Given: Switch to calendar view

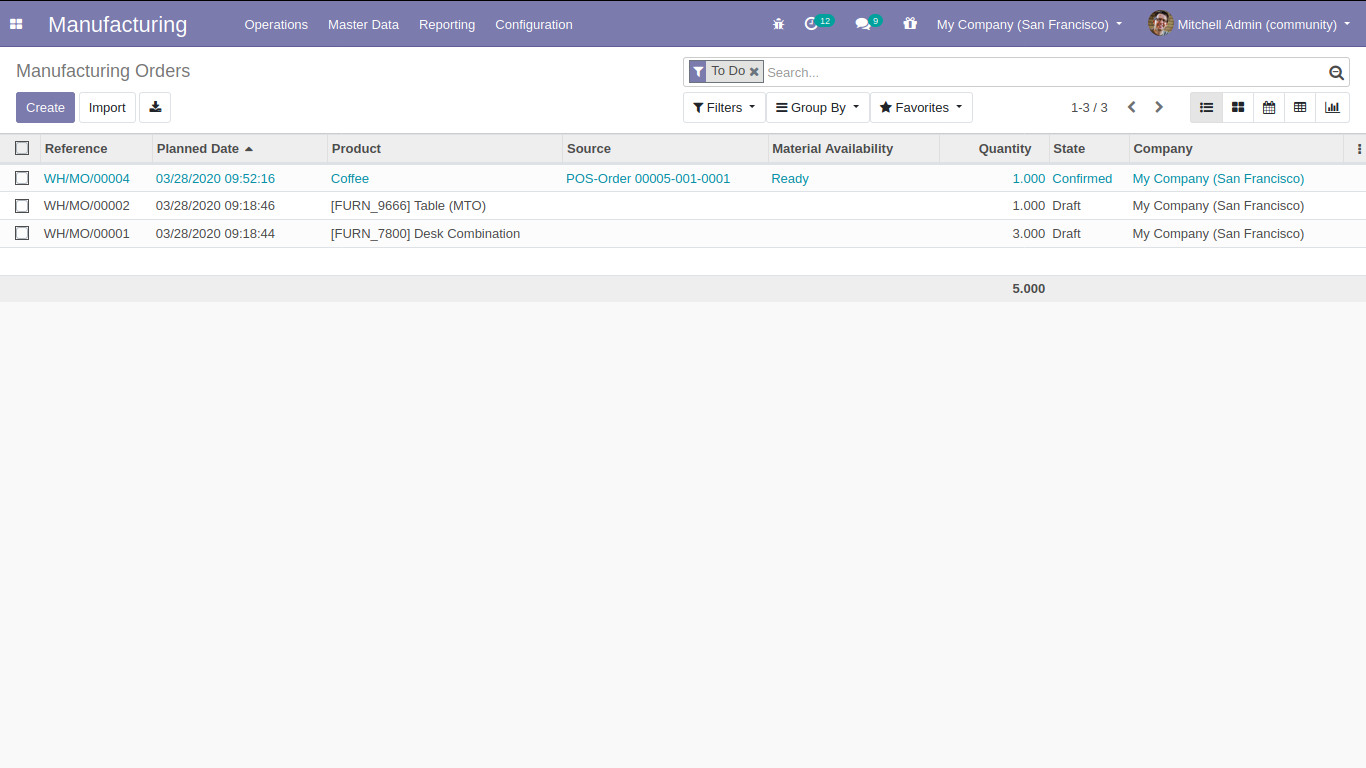Looking at the screenshot, I should [x=1269, y=107].
